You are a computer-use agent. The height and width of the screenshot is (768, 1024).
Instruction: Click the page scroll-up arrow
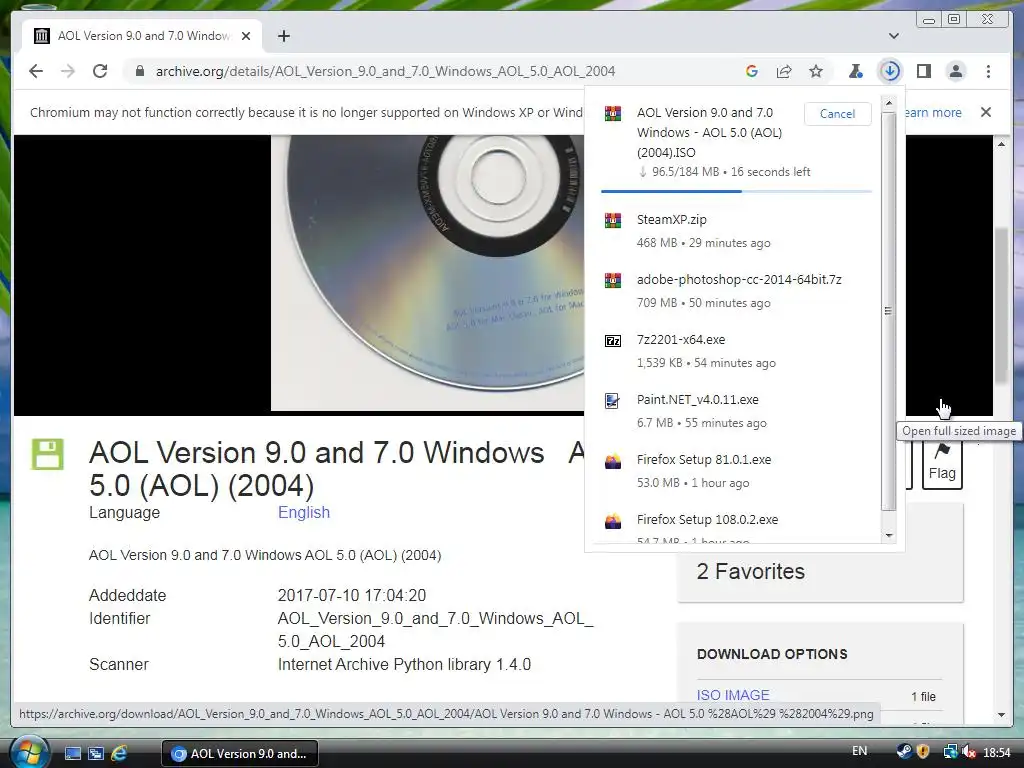[1001, 144]
